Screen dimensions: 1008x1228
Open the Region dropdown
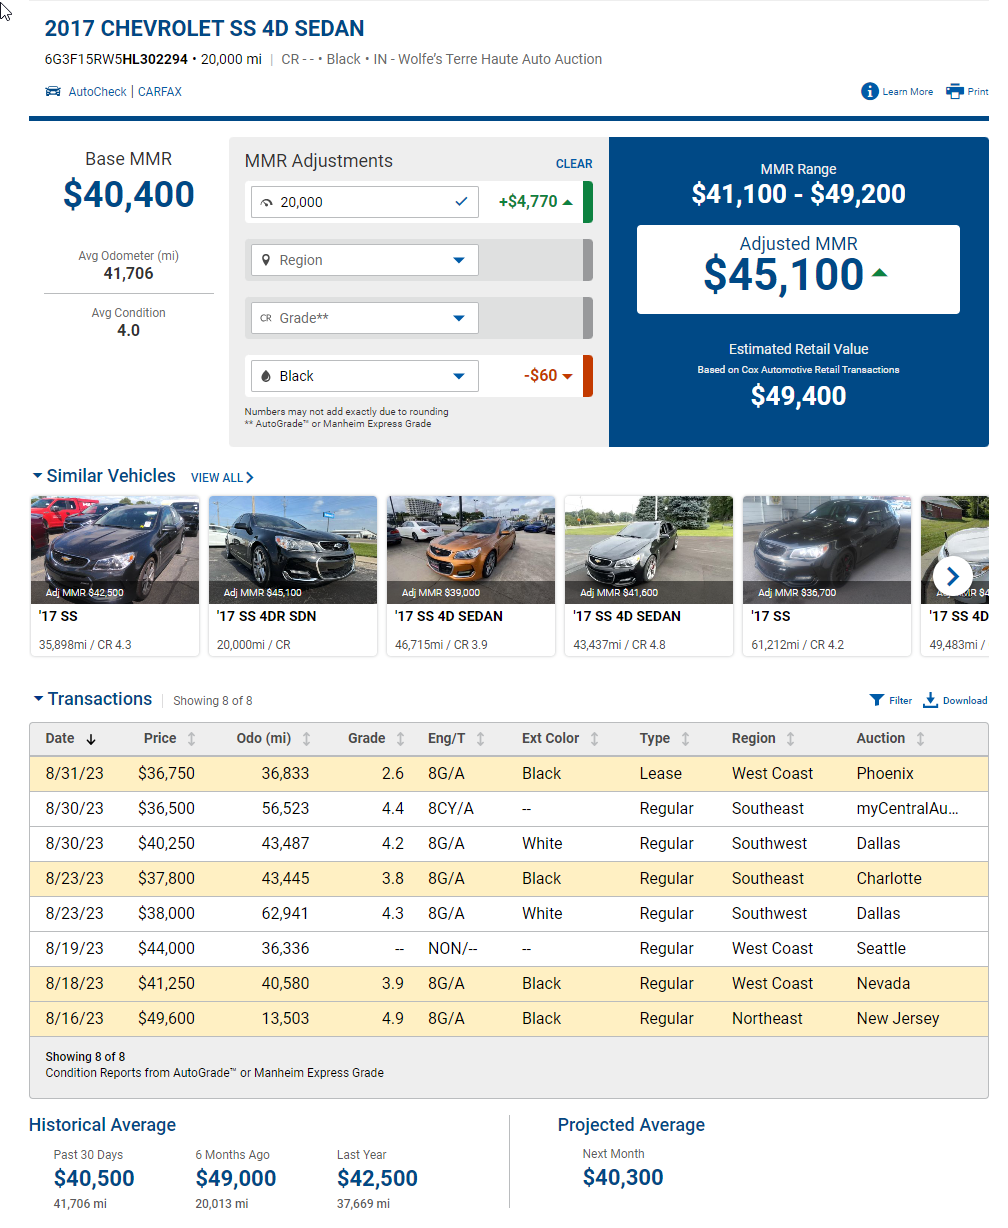tap(459, 260)
